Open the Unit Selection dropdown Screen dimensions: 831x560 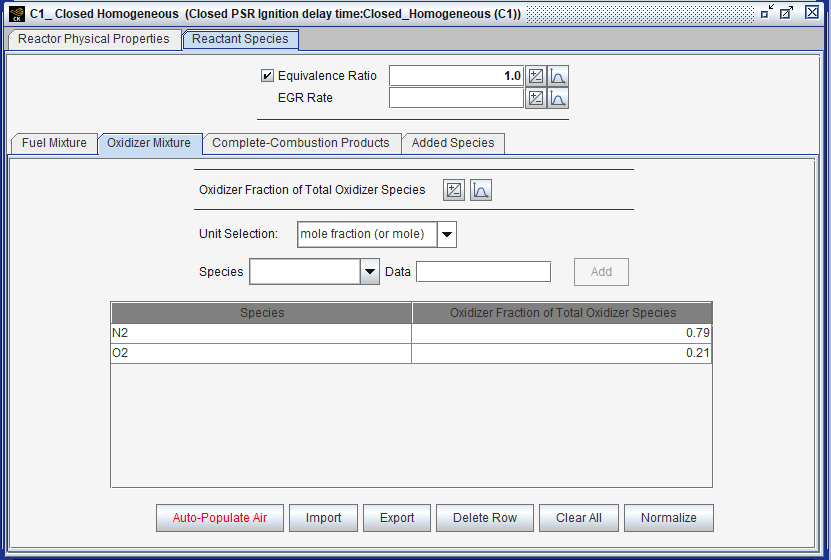[x=447, y=234]
